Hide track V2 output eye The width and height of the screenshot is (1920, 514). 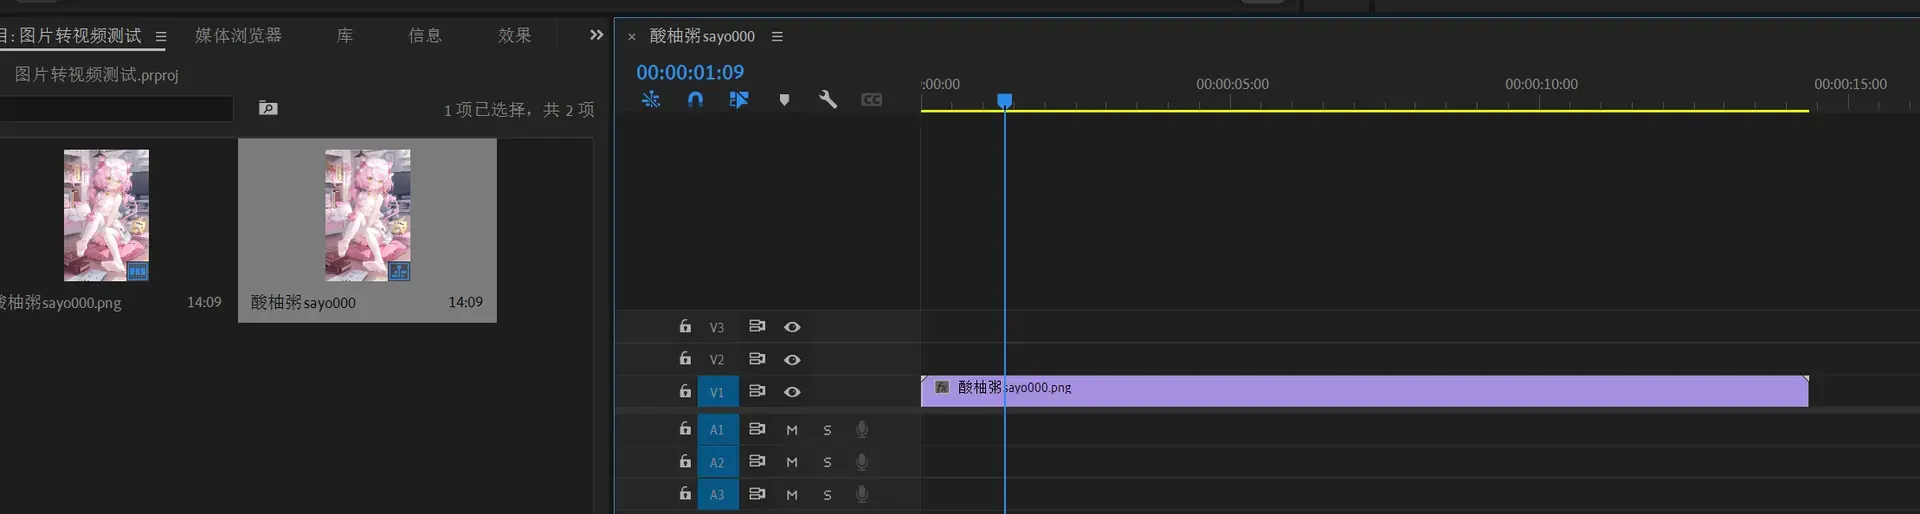pyautogui.click(x=792, y=359)
